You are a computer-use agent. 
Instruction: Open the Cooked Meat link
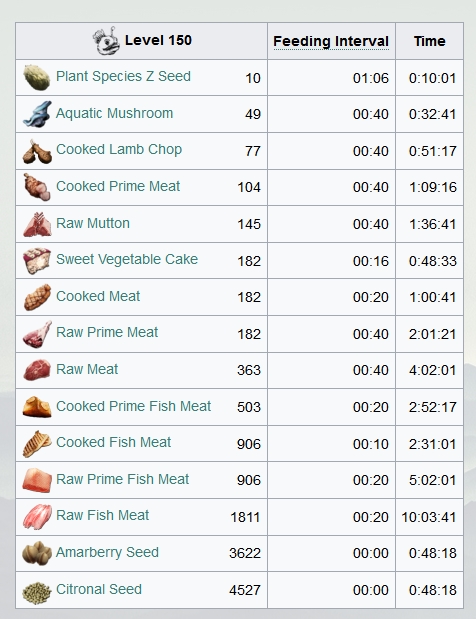[98, 296]
